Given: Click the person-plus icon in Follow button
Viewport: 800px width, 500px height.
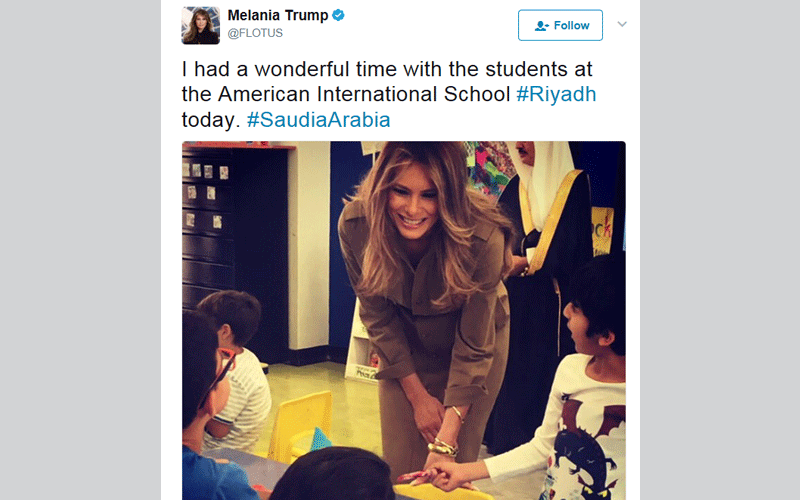Looking at the screenshot, I should click(541, 26).
